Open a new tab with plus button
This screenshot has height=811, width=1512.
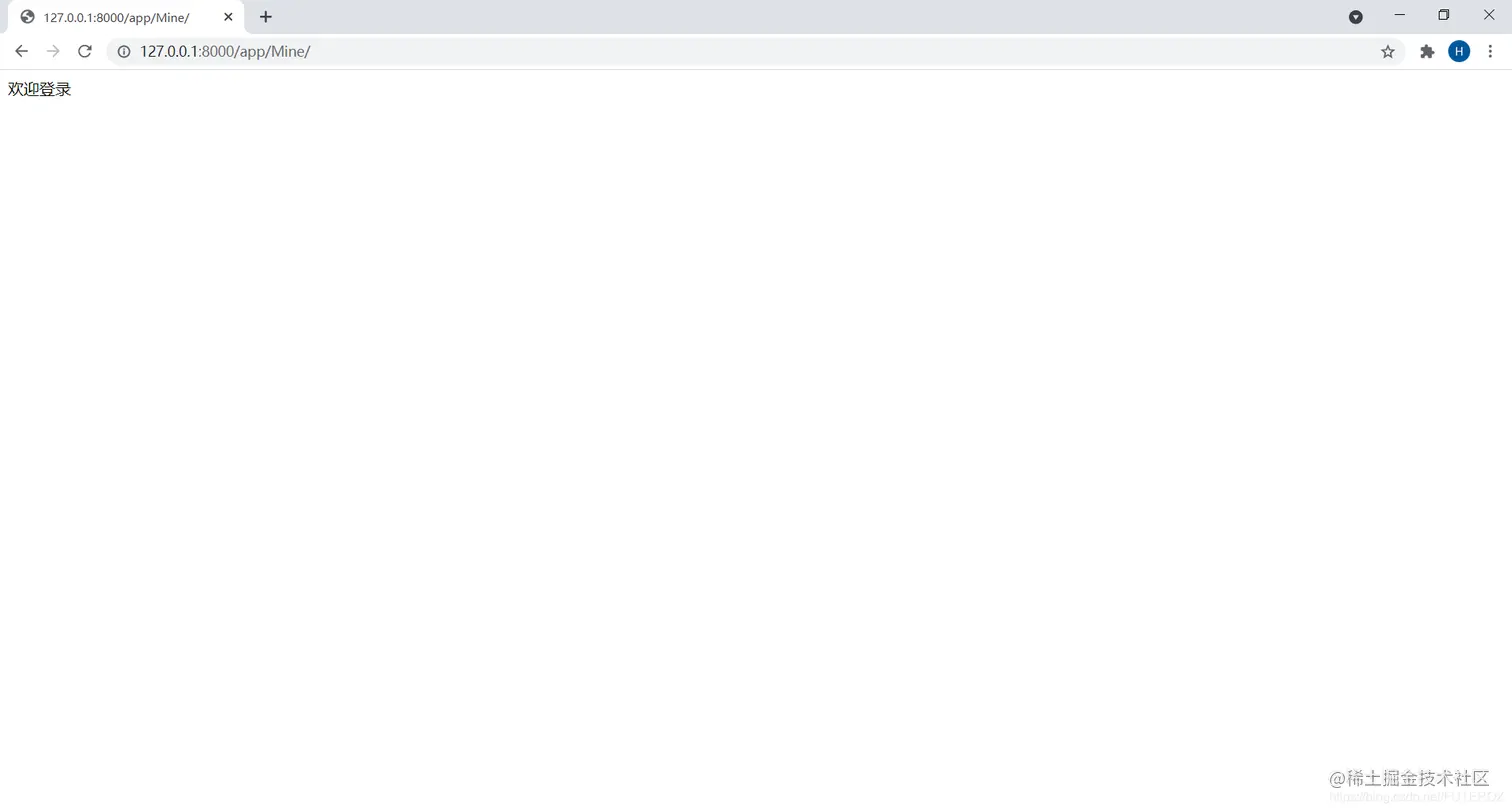(265, 17)
